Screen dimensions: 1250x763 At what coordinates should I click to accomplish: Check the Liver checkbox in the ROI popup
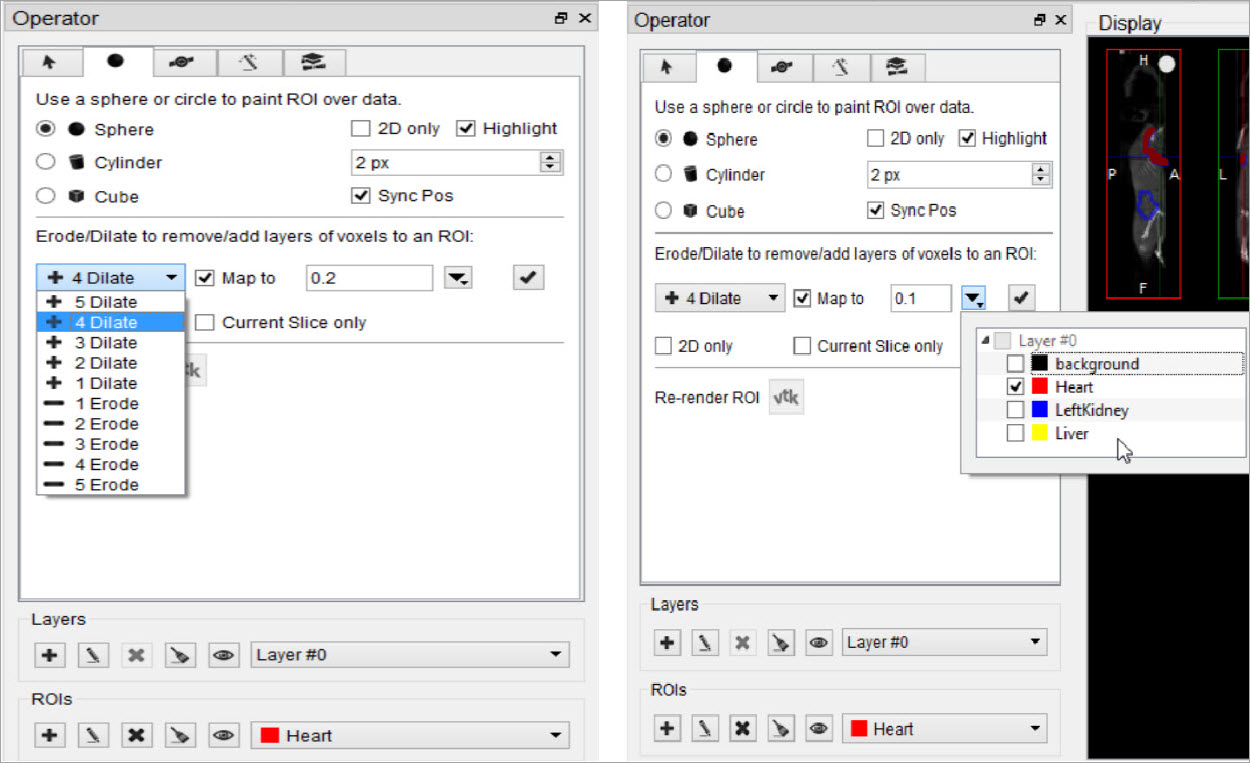(1015, 433)
